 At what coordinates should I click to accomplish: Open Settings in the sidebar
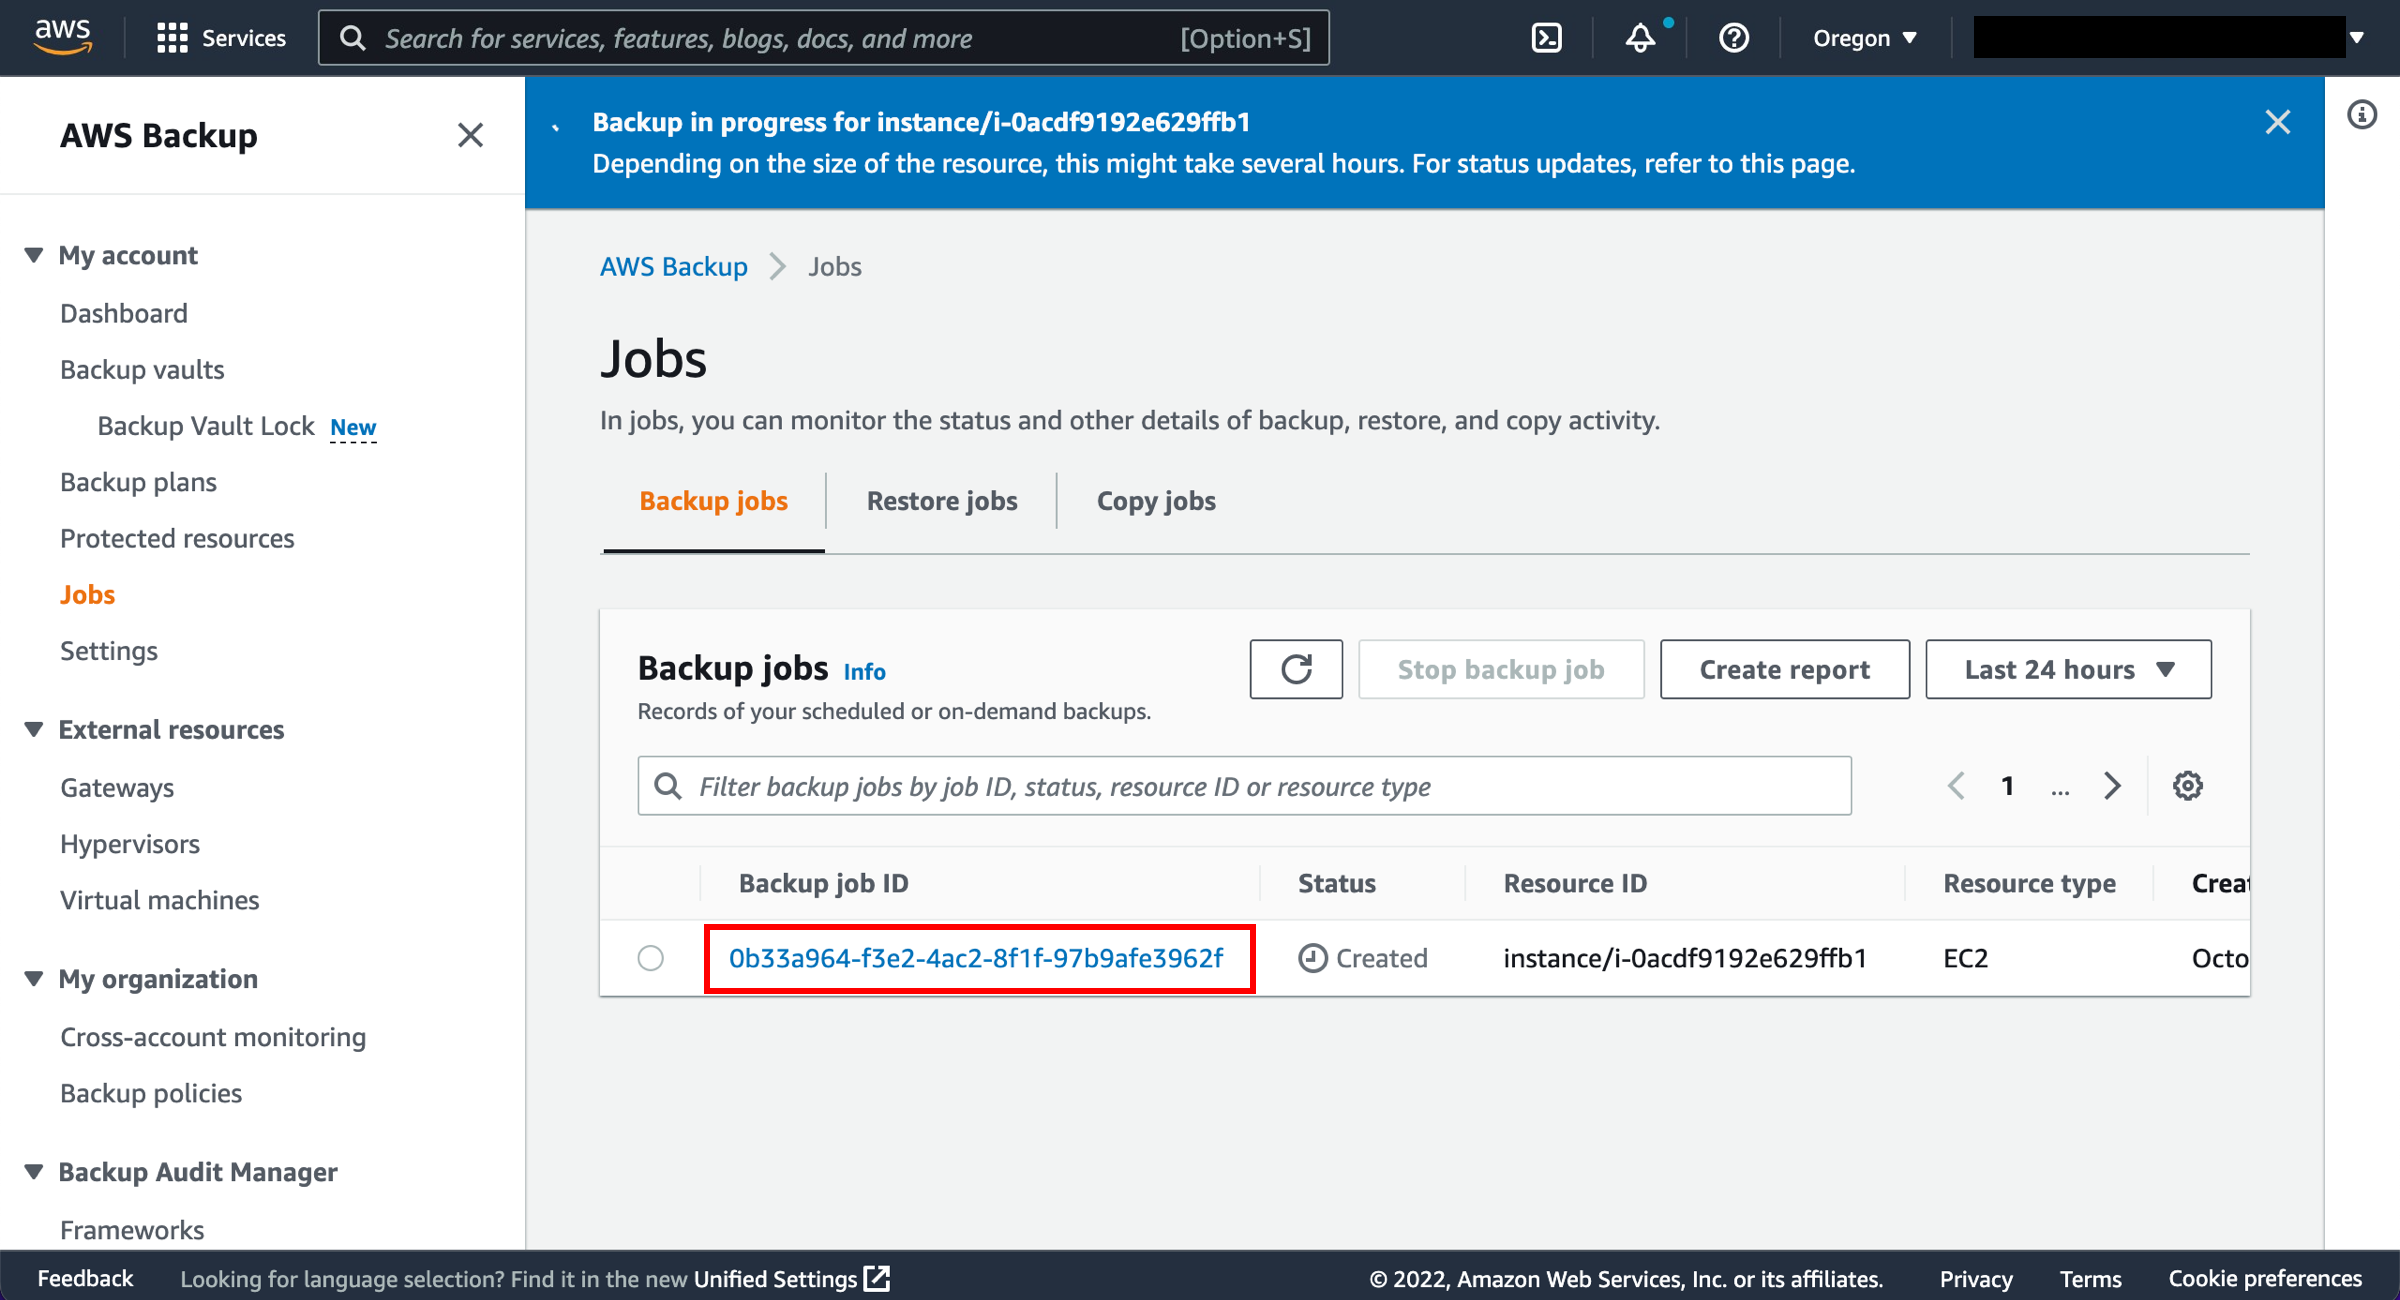click(x=109, y=651)
